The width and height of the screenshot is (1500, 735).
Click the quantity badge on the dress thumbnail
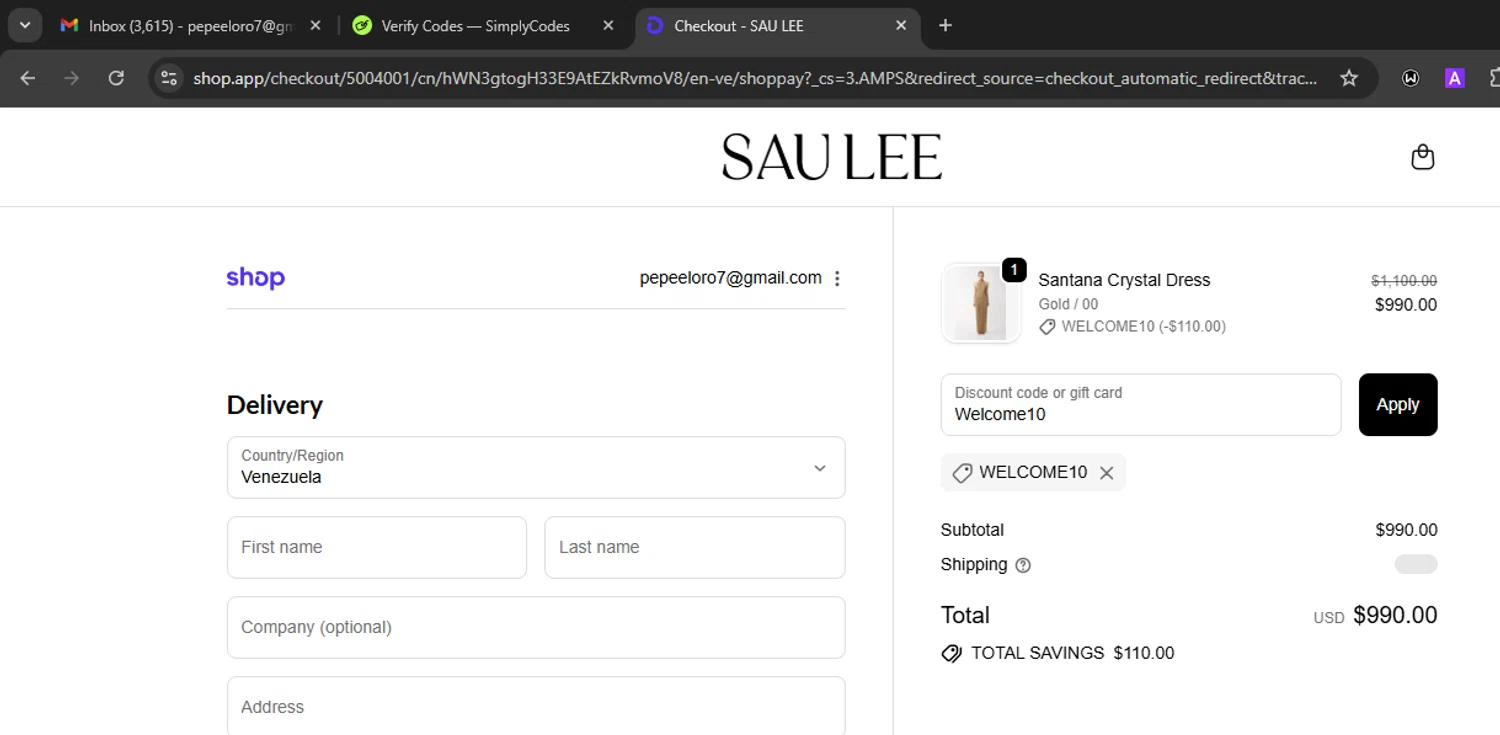[1014, 269]
